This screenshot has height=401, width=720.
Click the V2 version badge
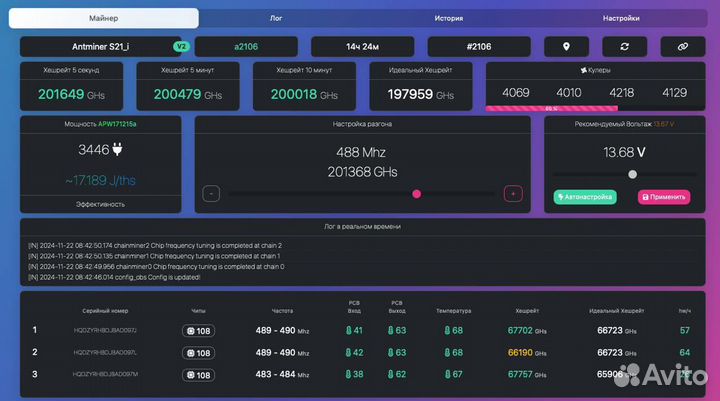pyautogui.click(x=181, y=46)
